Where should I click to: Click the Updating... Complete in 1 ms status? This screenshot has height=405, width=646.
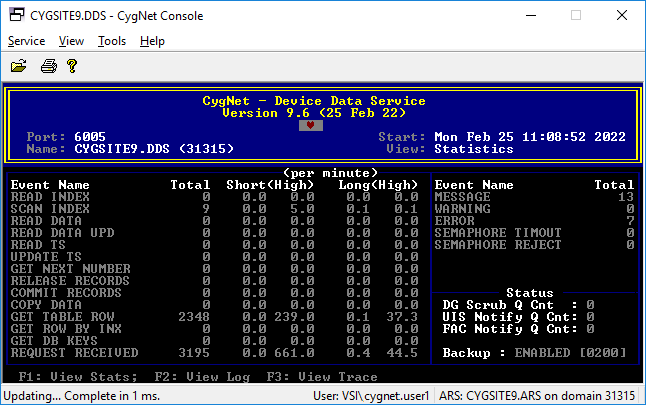click(x=82, y=396)
